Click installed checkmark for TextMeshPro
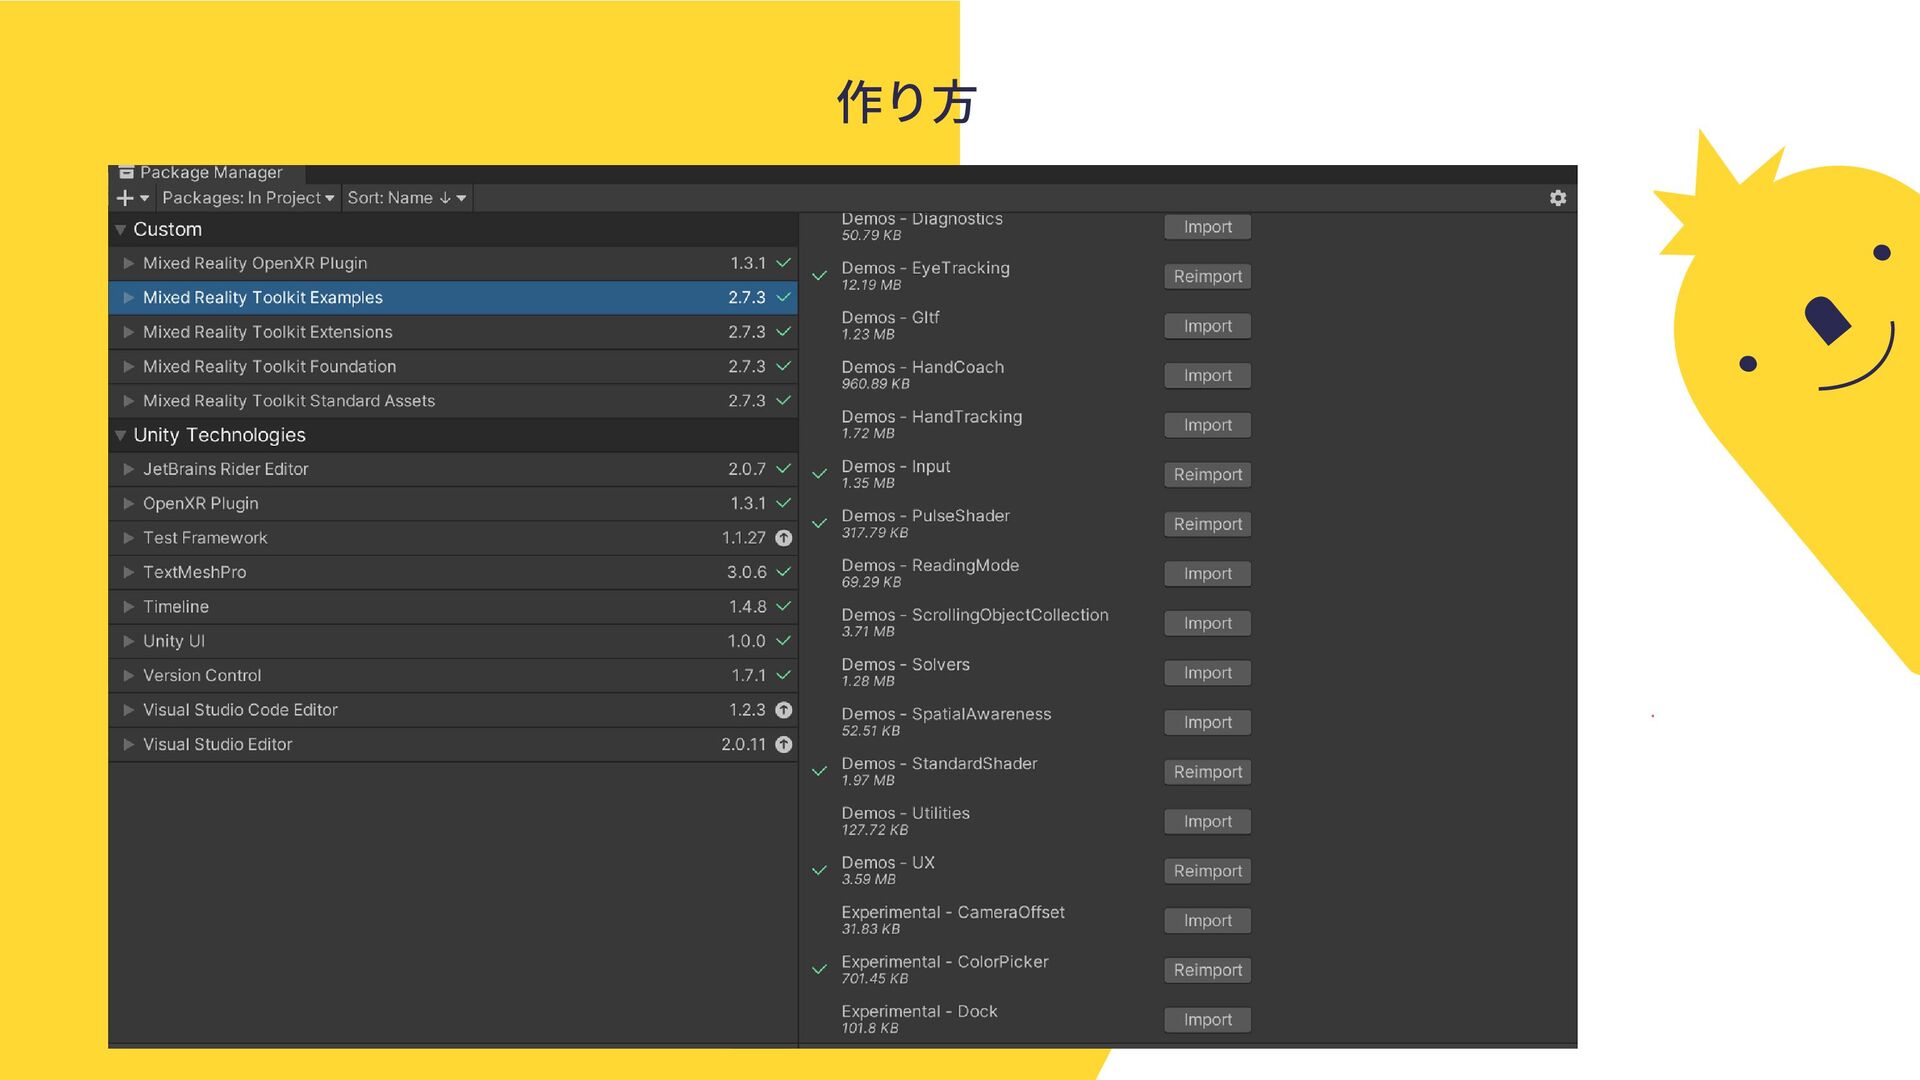 coord(784,572)
